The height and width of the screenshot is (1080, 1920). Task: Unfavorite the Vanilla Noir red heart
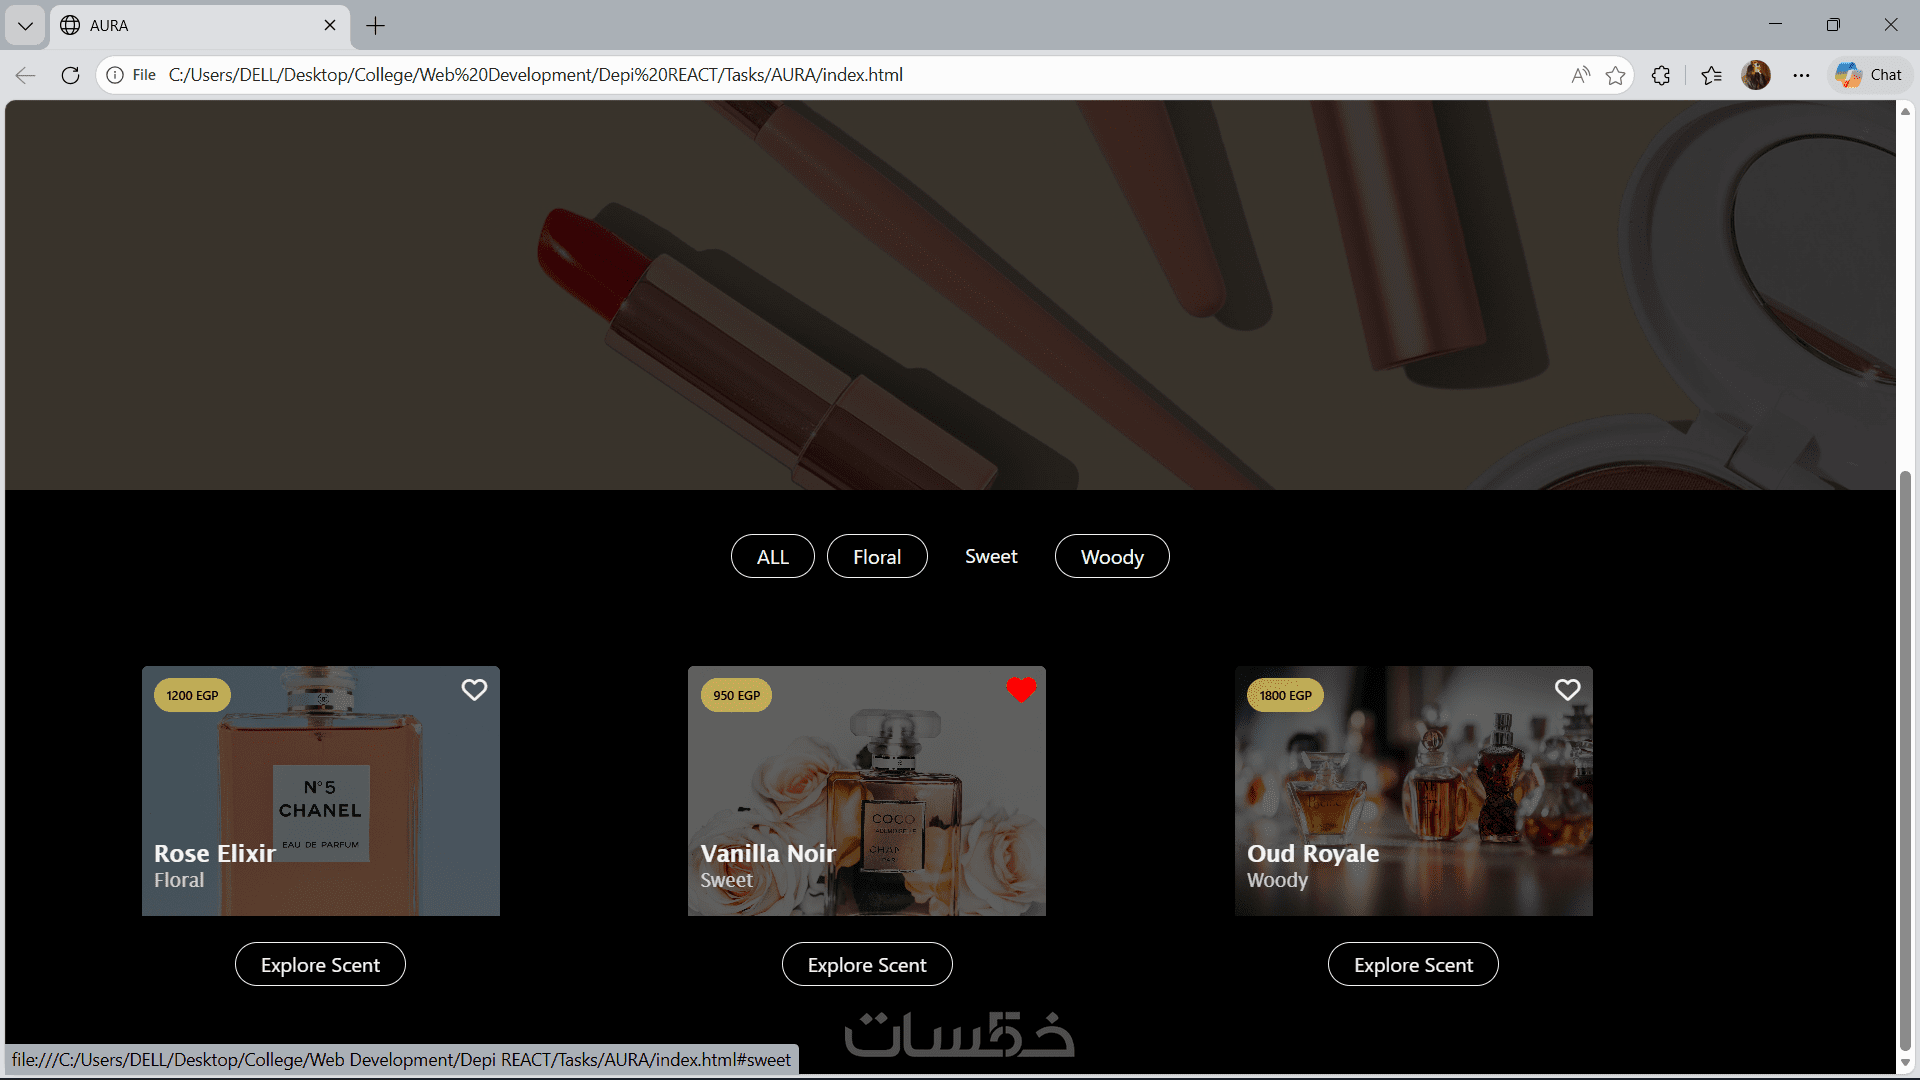(x=1021, y=690)
